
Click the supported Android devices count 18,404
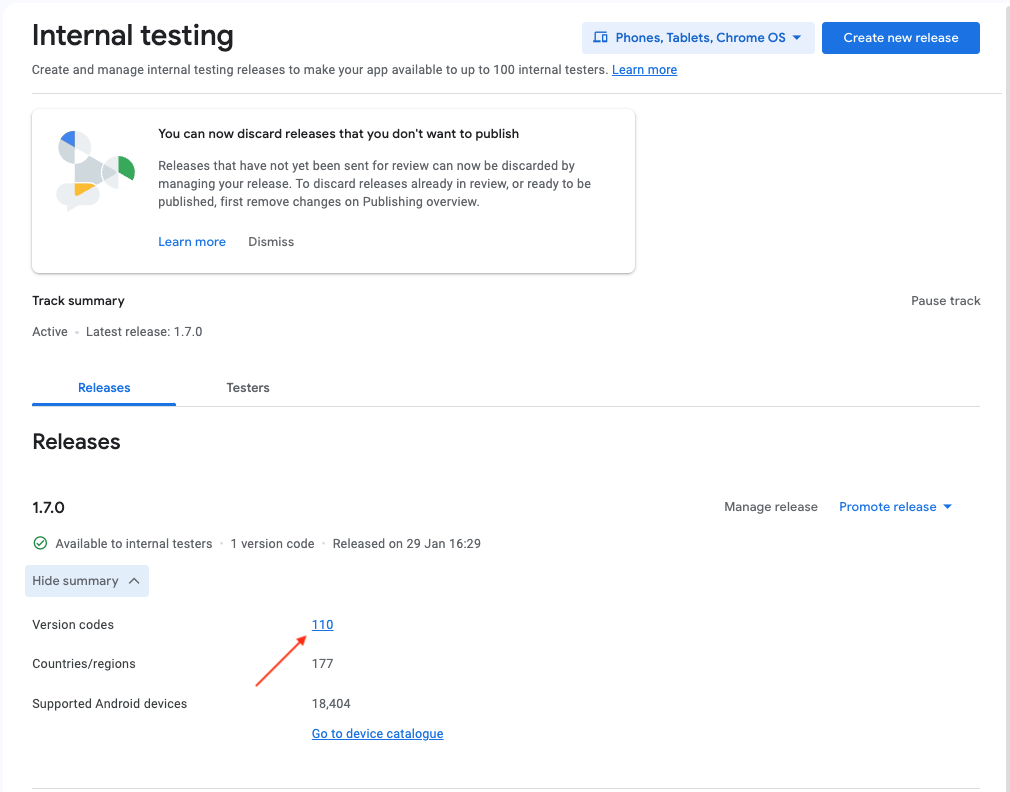331,704
